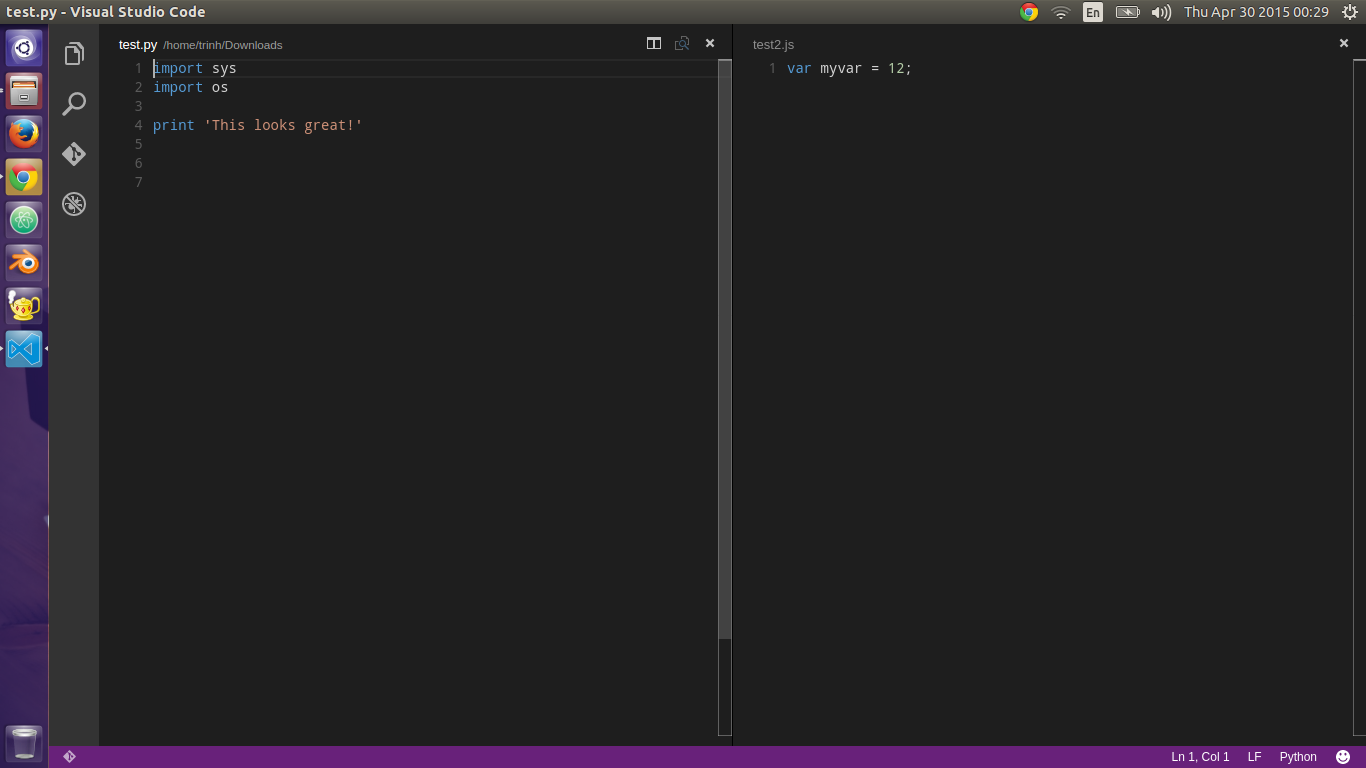Image resolution: width=1366 pixels, height=768 pixels.
Task: Click Ln 1, Col 1 position indicator
Action: tap(1200, 757)
